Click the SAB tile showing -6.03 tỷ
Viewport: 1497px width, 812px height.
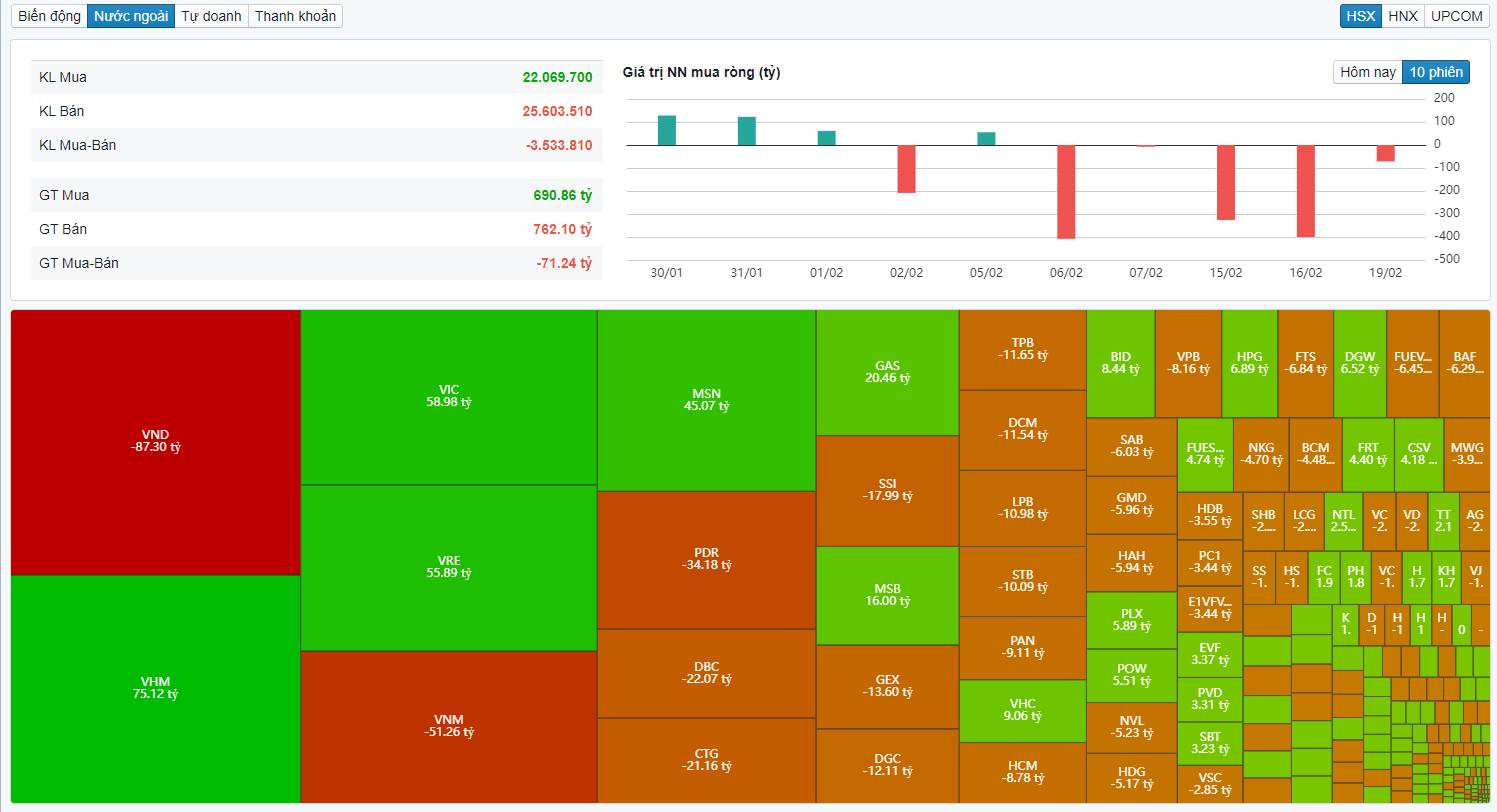(1132, 446)
